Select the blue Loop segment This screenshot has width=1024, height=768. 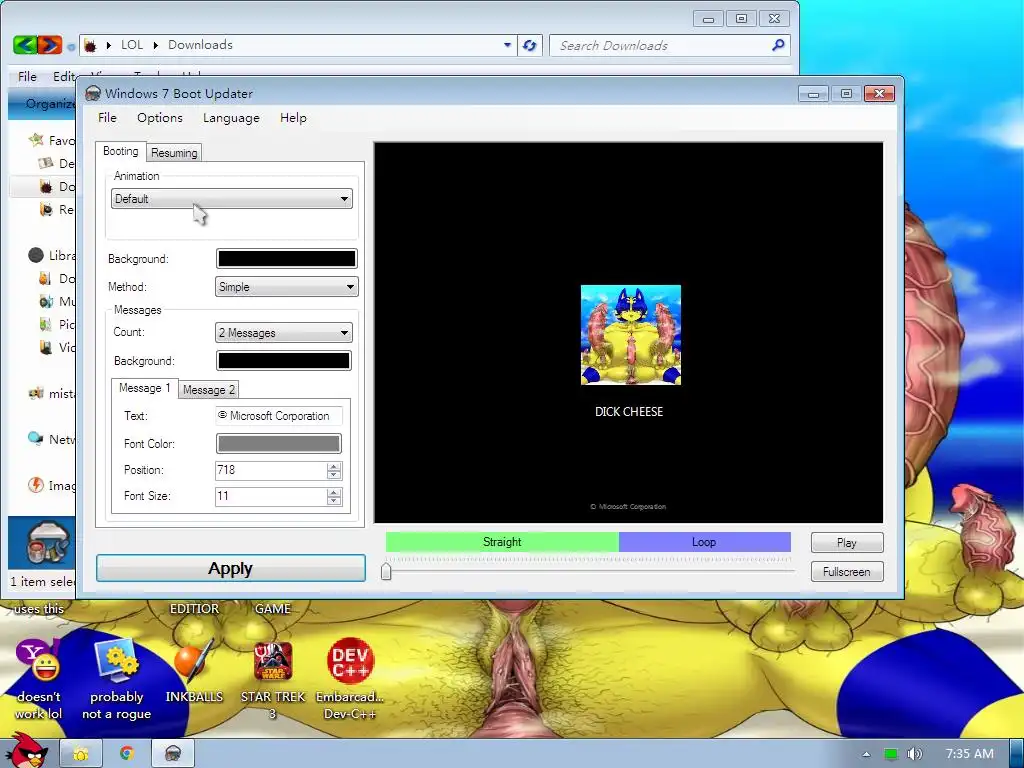click(705, 542)
